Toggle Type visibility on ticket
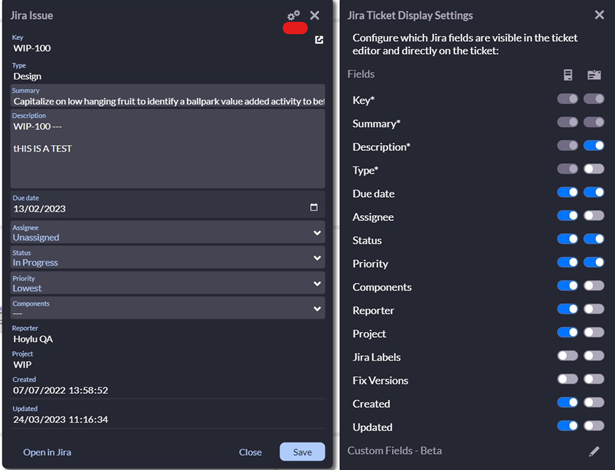 [594, 169]
